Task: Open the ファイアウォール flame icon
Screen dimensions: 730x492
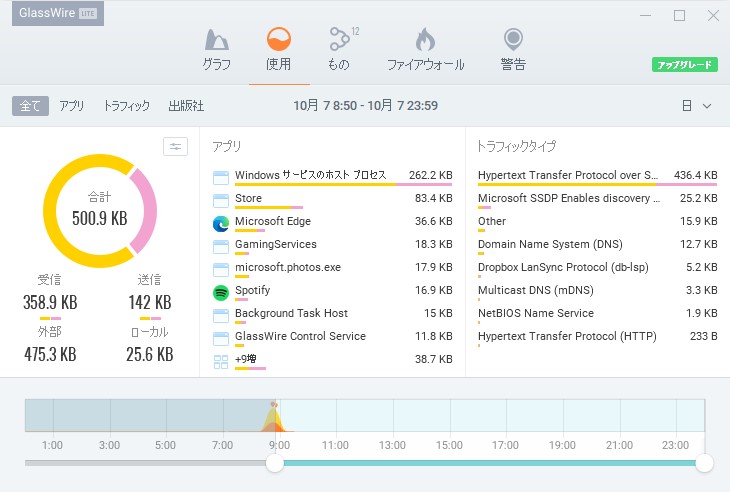Action: (x=425, y=39)
